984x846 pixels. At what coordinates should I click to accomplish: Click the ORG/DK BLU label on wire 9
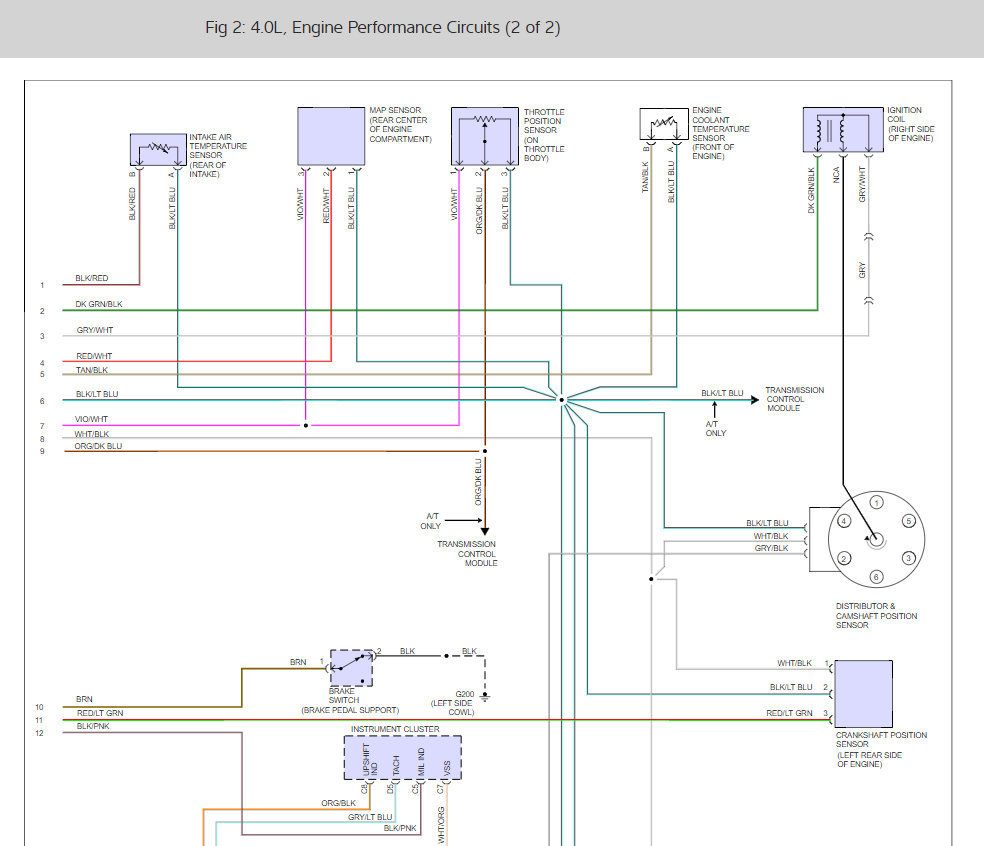[x=98, y=447]
